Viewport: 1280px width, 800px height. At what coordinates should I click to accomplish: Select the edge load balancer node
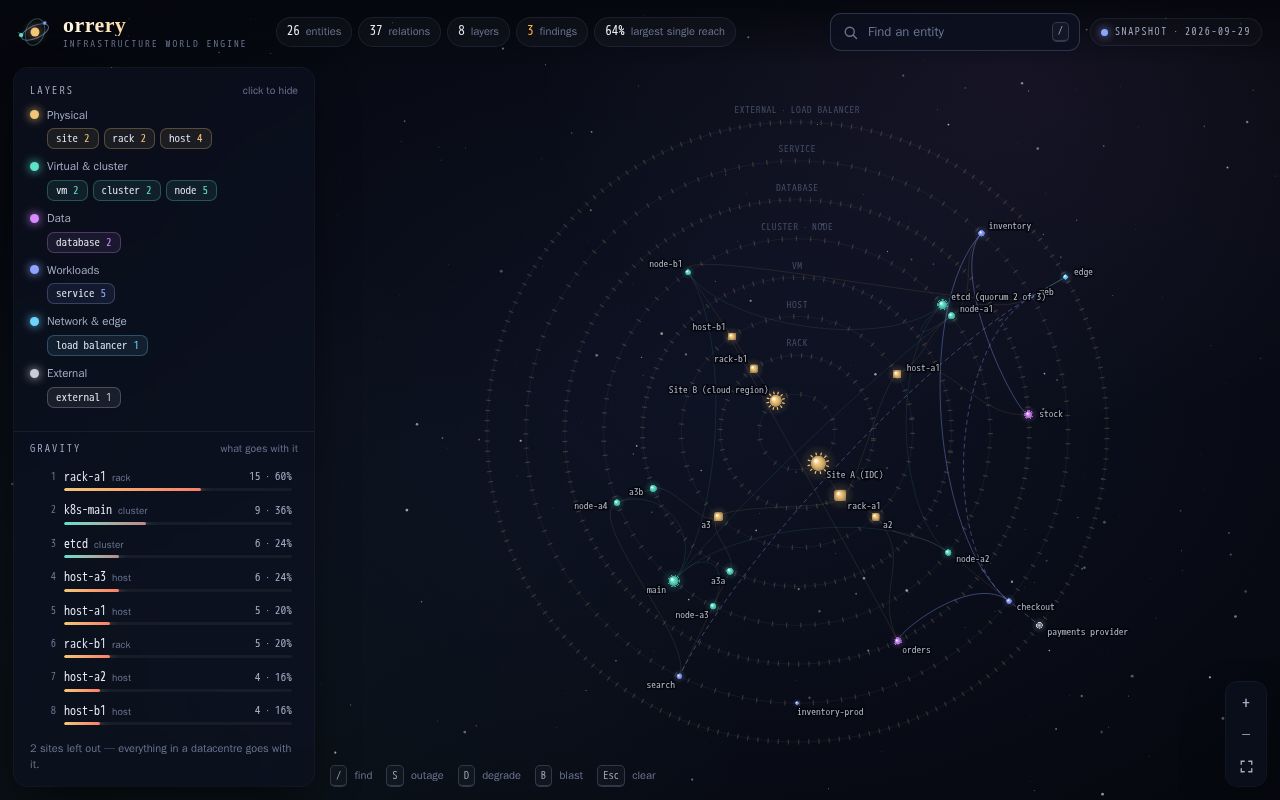(1065, 277)
